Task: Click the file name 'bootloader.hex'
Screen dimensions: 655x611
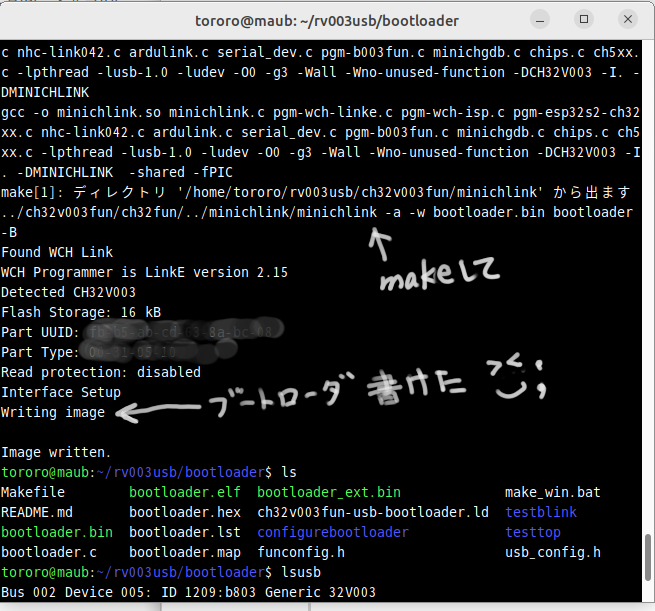Action: [185, 512]
